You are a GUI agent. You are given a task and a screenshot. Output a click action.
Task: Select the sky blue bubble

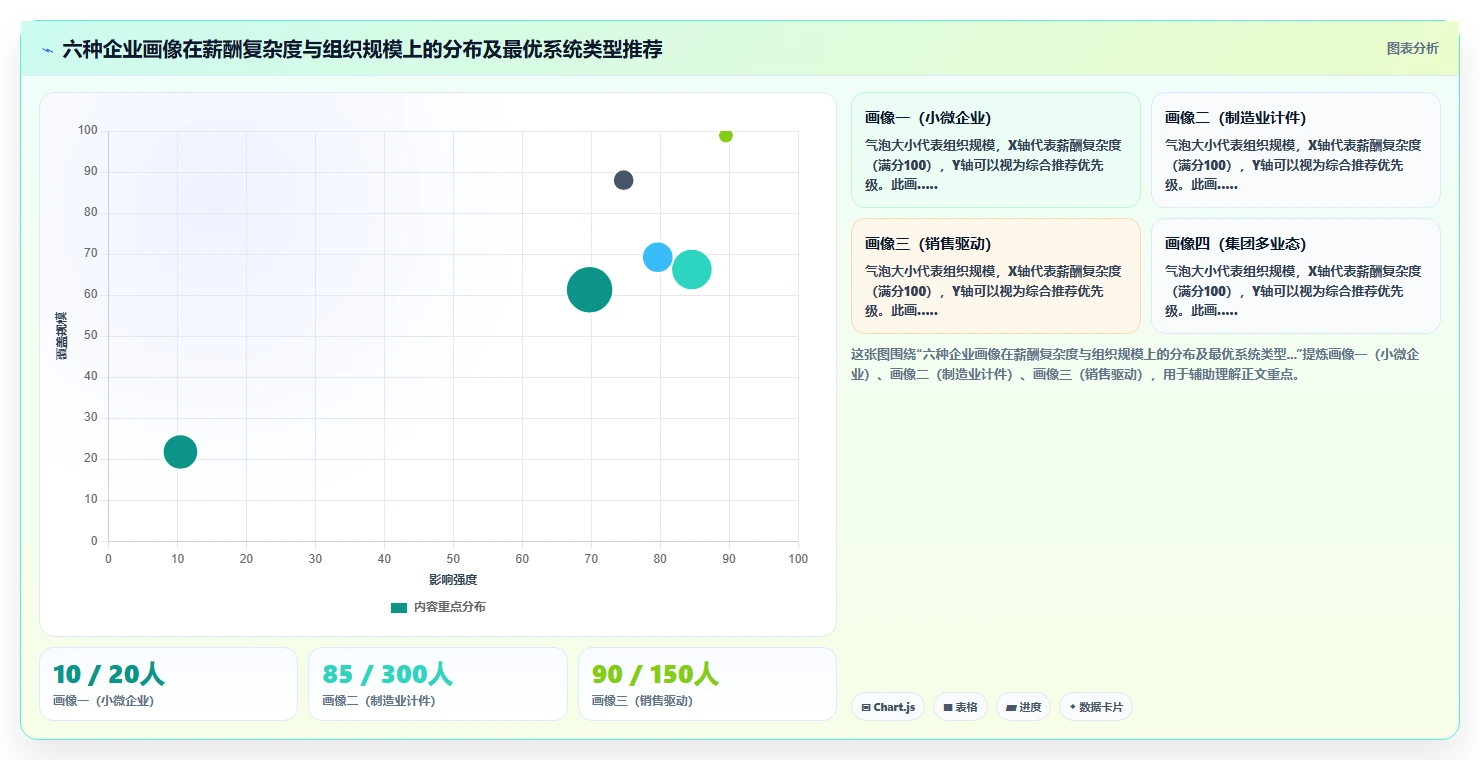click(657, 257)
